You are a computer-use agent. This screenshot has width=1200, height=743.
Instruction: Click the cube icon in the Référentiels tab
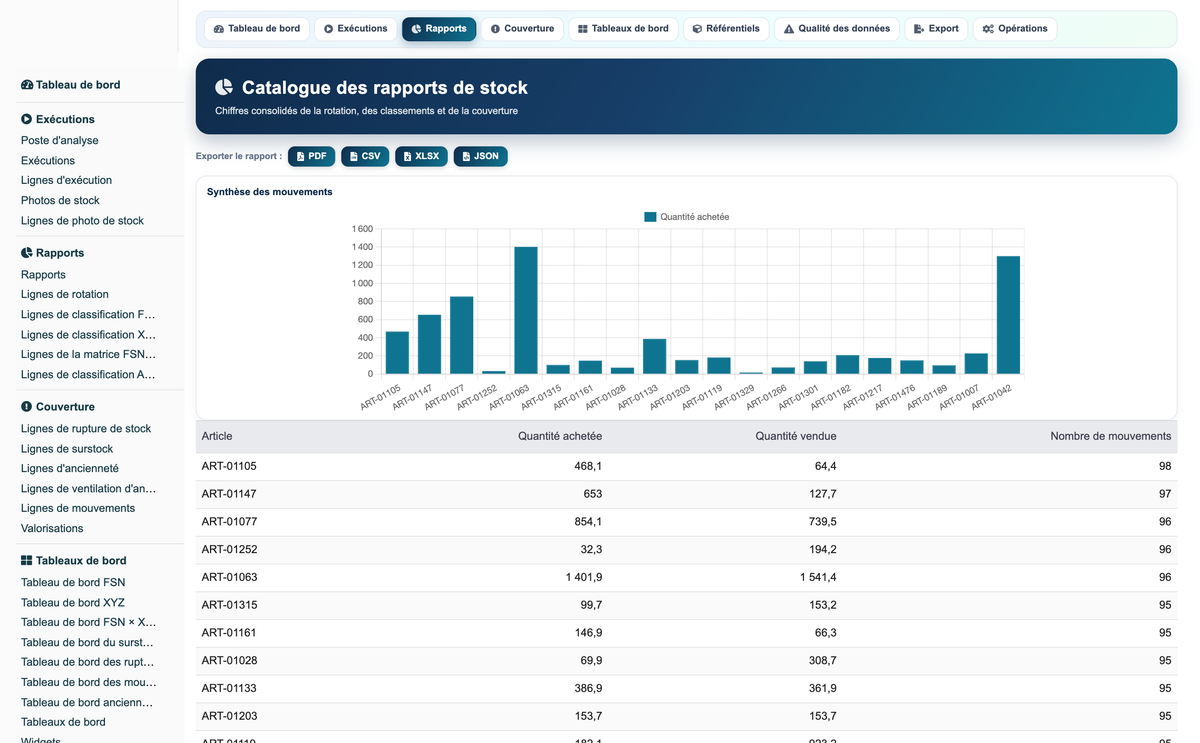point(697,29)
